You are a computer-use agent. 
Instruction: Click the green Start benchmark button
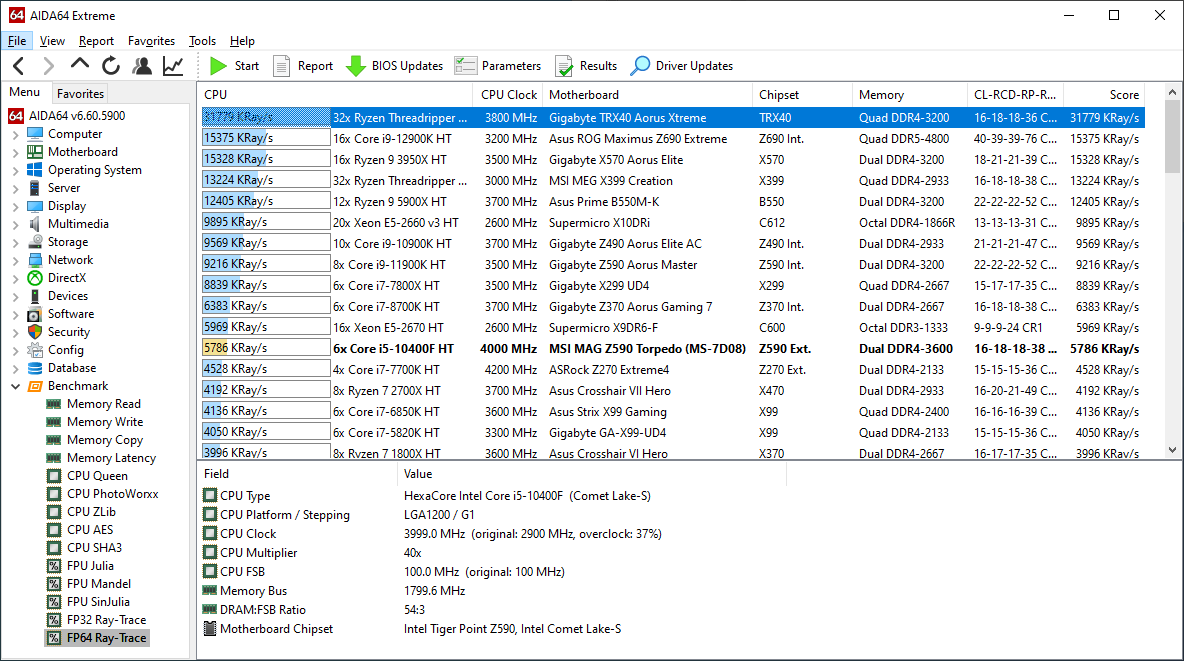pyautogui.click(x=234, y=66)
